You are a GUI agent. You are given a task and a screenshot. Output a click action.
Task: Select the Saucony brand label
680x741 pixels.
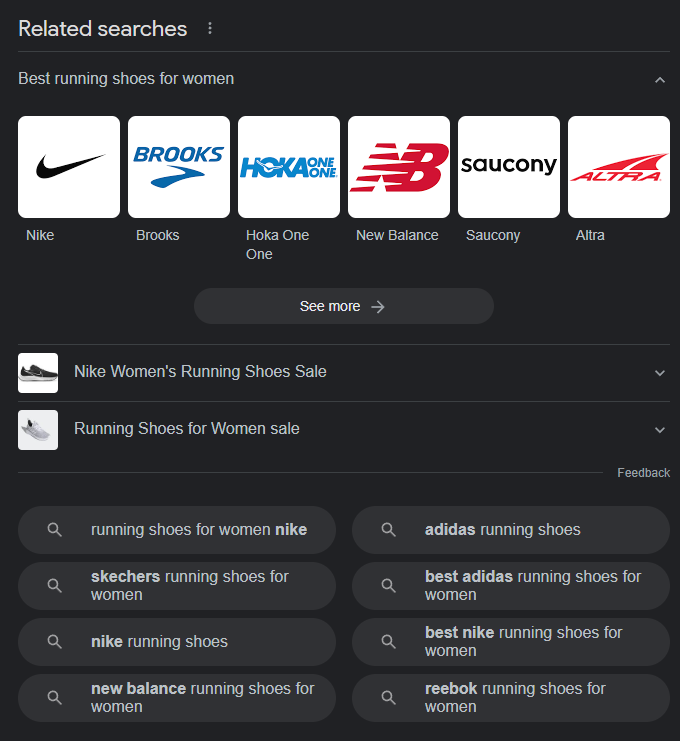(493, 235)
